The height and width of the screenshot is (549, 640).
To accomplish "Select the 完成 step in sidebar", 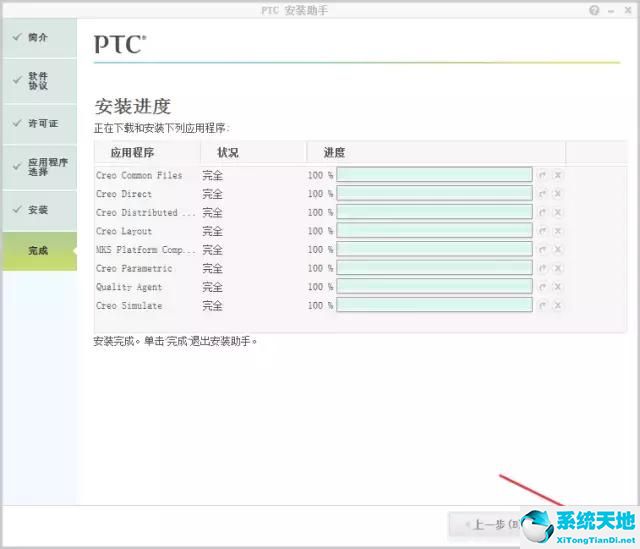I will point(40,251).
